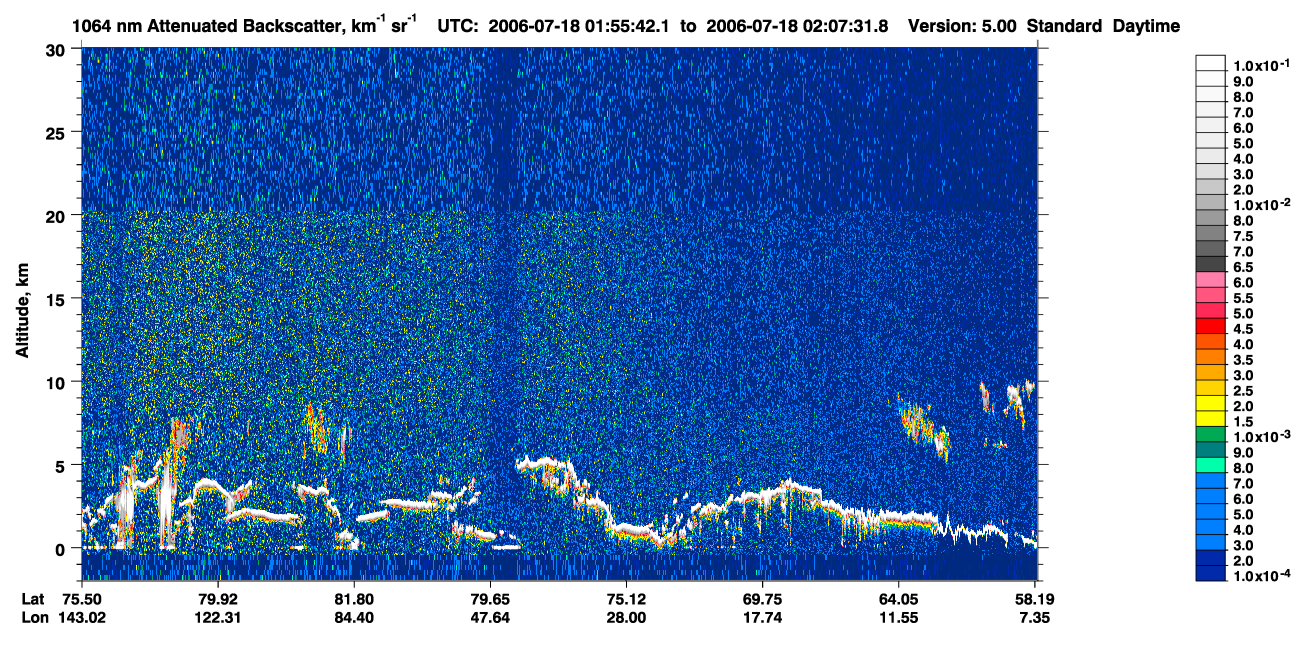Click the color scale label "1.0x10-4"
This screenshot has height=667, width=1300.
click(x=1261, y=575)
